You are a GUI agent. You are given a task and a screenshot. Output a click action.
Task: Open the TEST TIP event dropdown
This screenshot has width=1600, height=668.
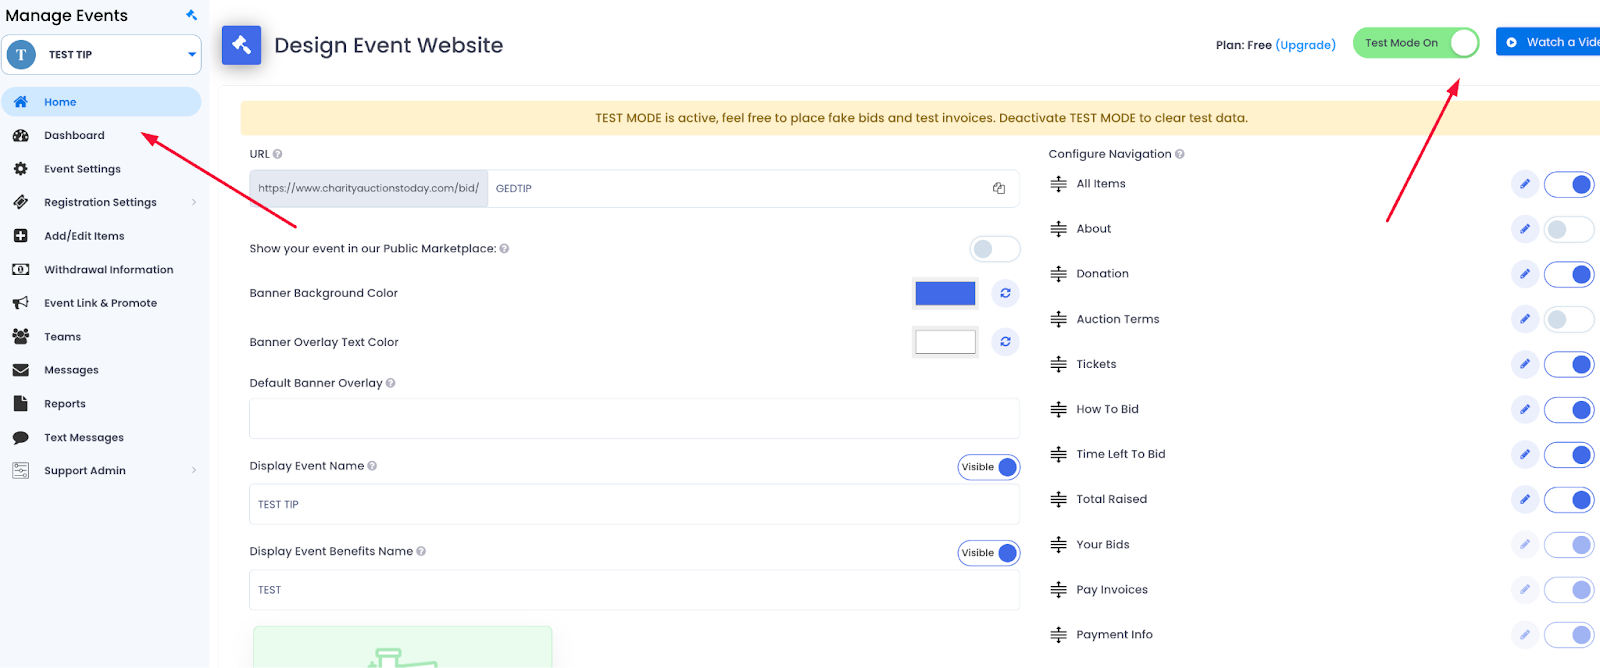pyautogui.click(x=101, y=55)
